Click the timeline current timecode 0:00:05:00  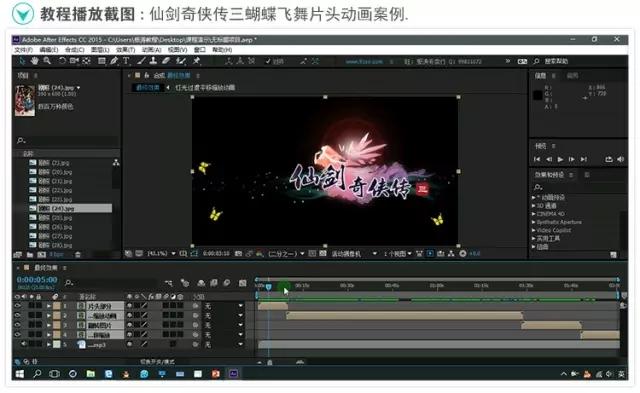37,280
